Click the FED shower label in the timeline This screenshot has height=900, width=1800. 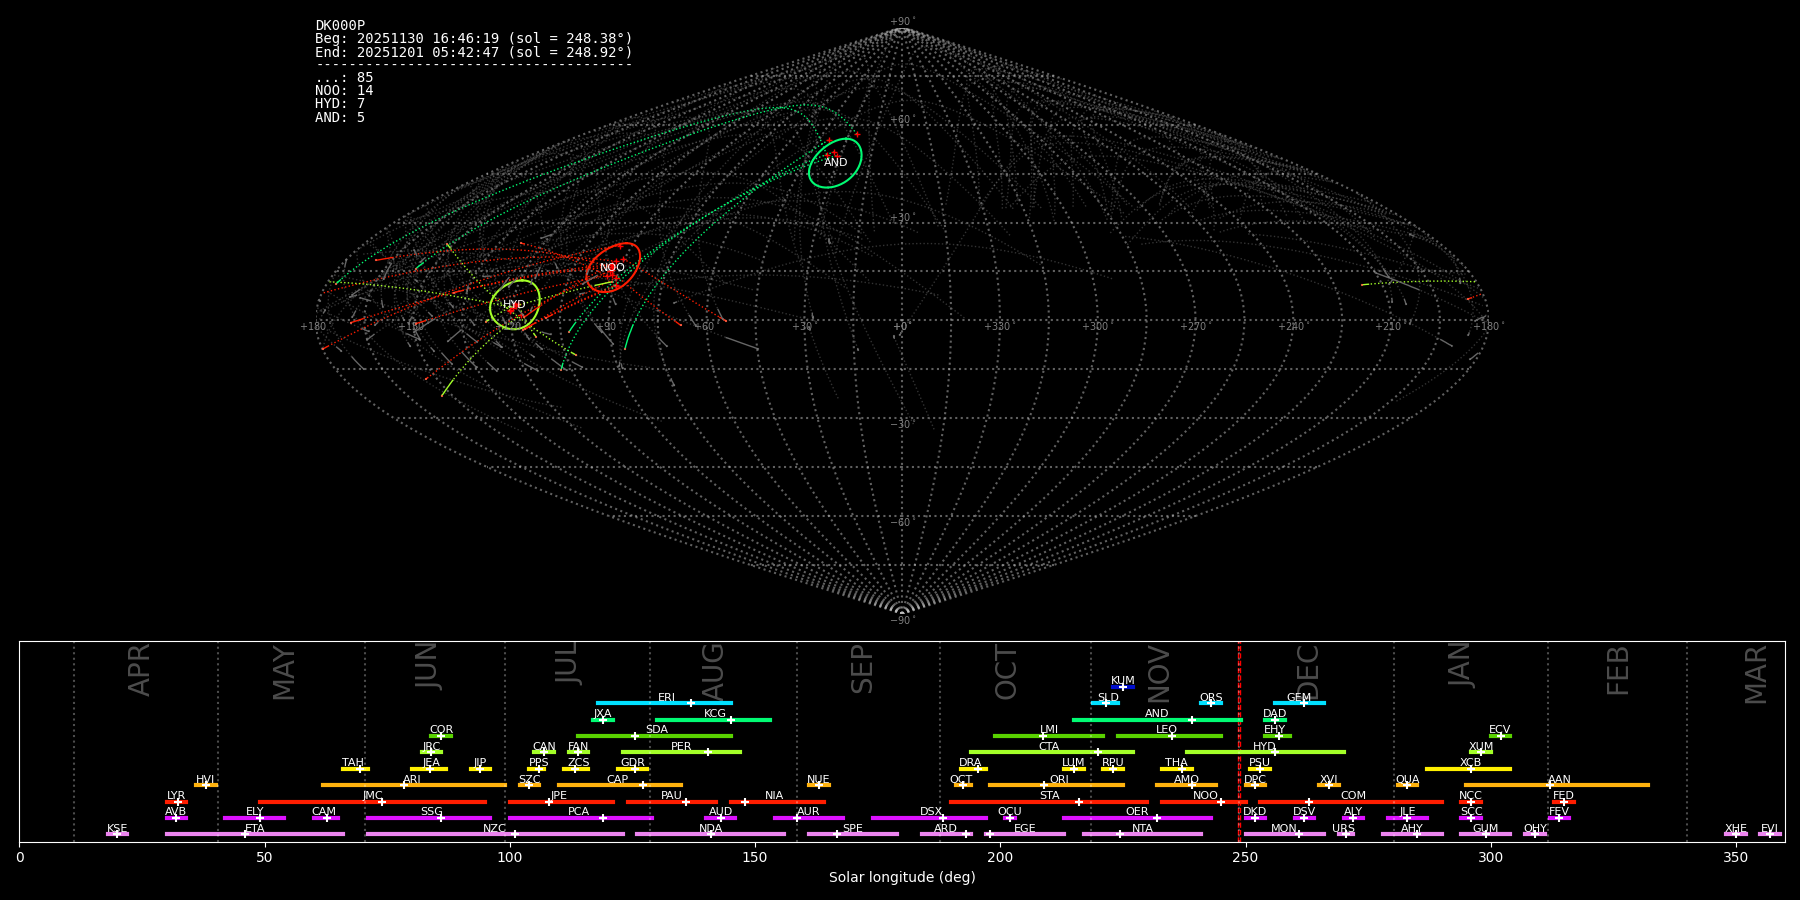coord(1563,796)
